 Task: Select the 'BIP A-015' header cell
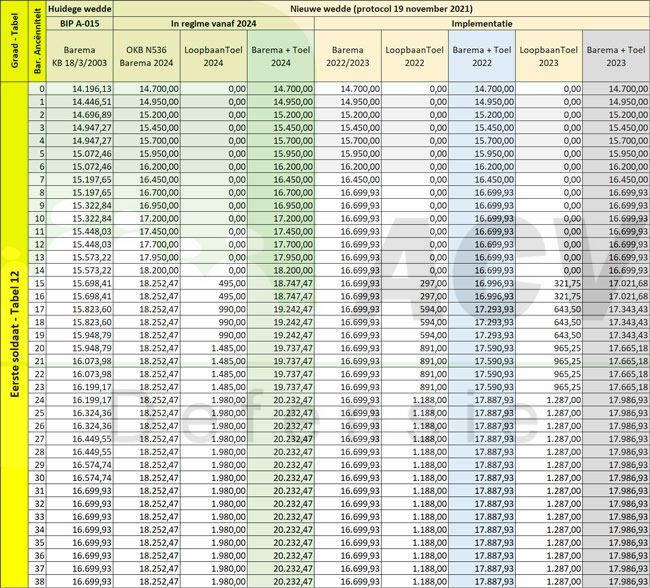[80, 23]
